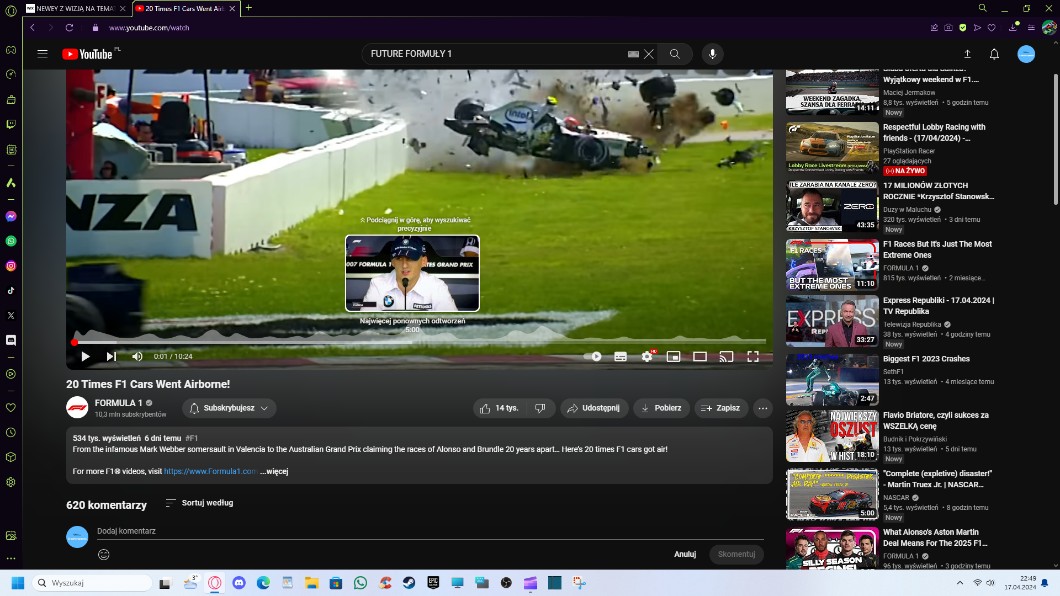The height and width of the screenshot is (596, 1060).
Task: Like the video with thumbs up
Action: pyautogui.click(x=498, y=408)
